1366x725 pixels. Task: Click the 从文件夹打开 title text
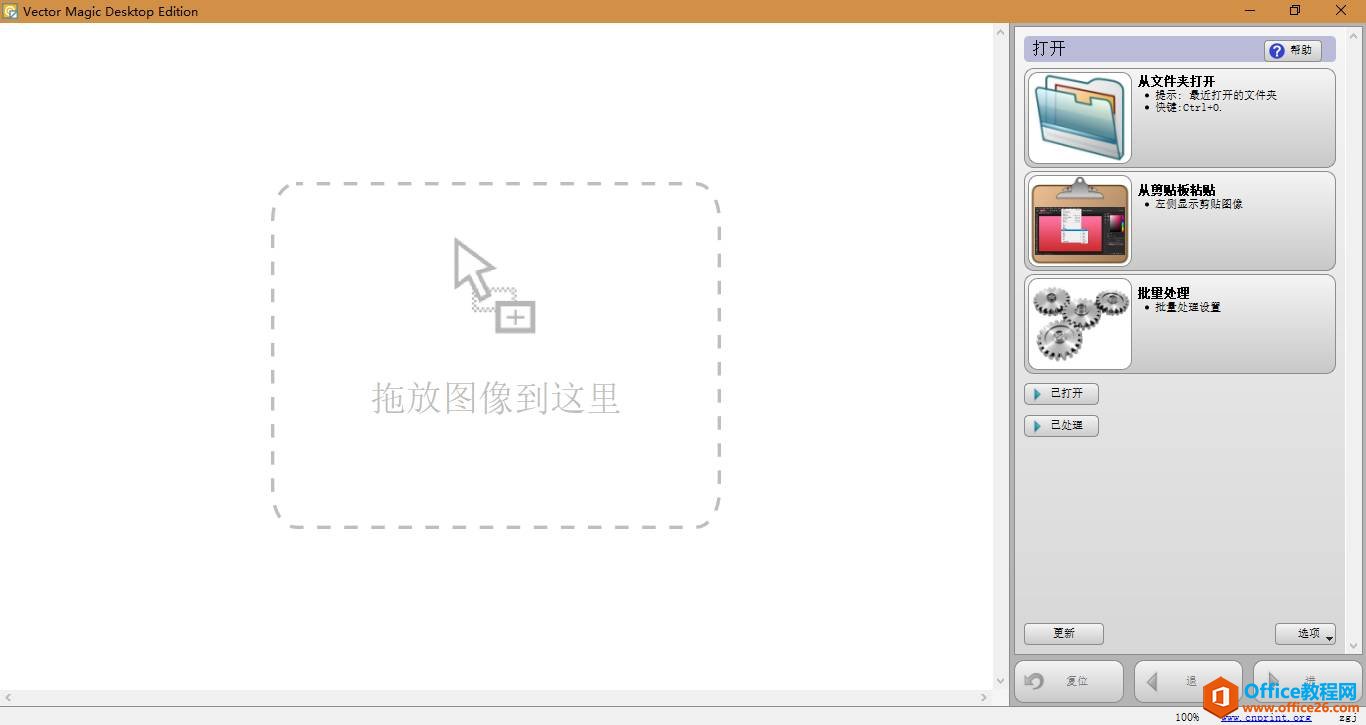point(1177,81)
